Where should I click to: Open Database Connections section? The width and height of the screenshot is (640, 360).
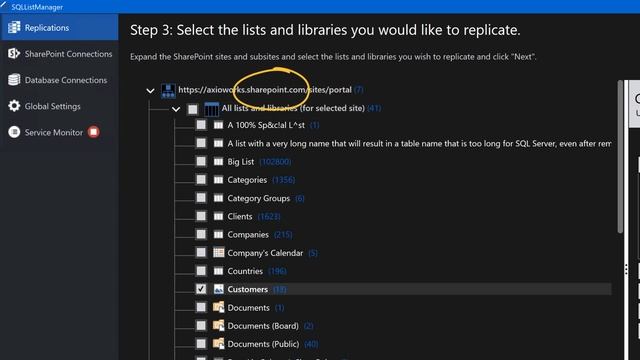(x=59, y=80)
